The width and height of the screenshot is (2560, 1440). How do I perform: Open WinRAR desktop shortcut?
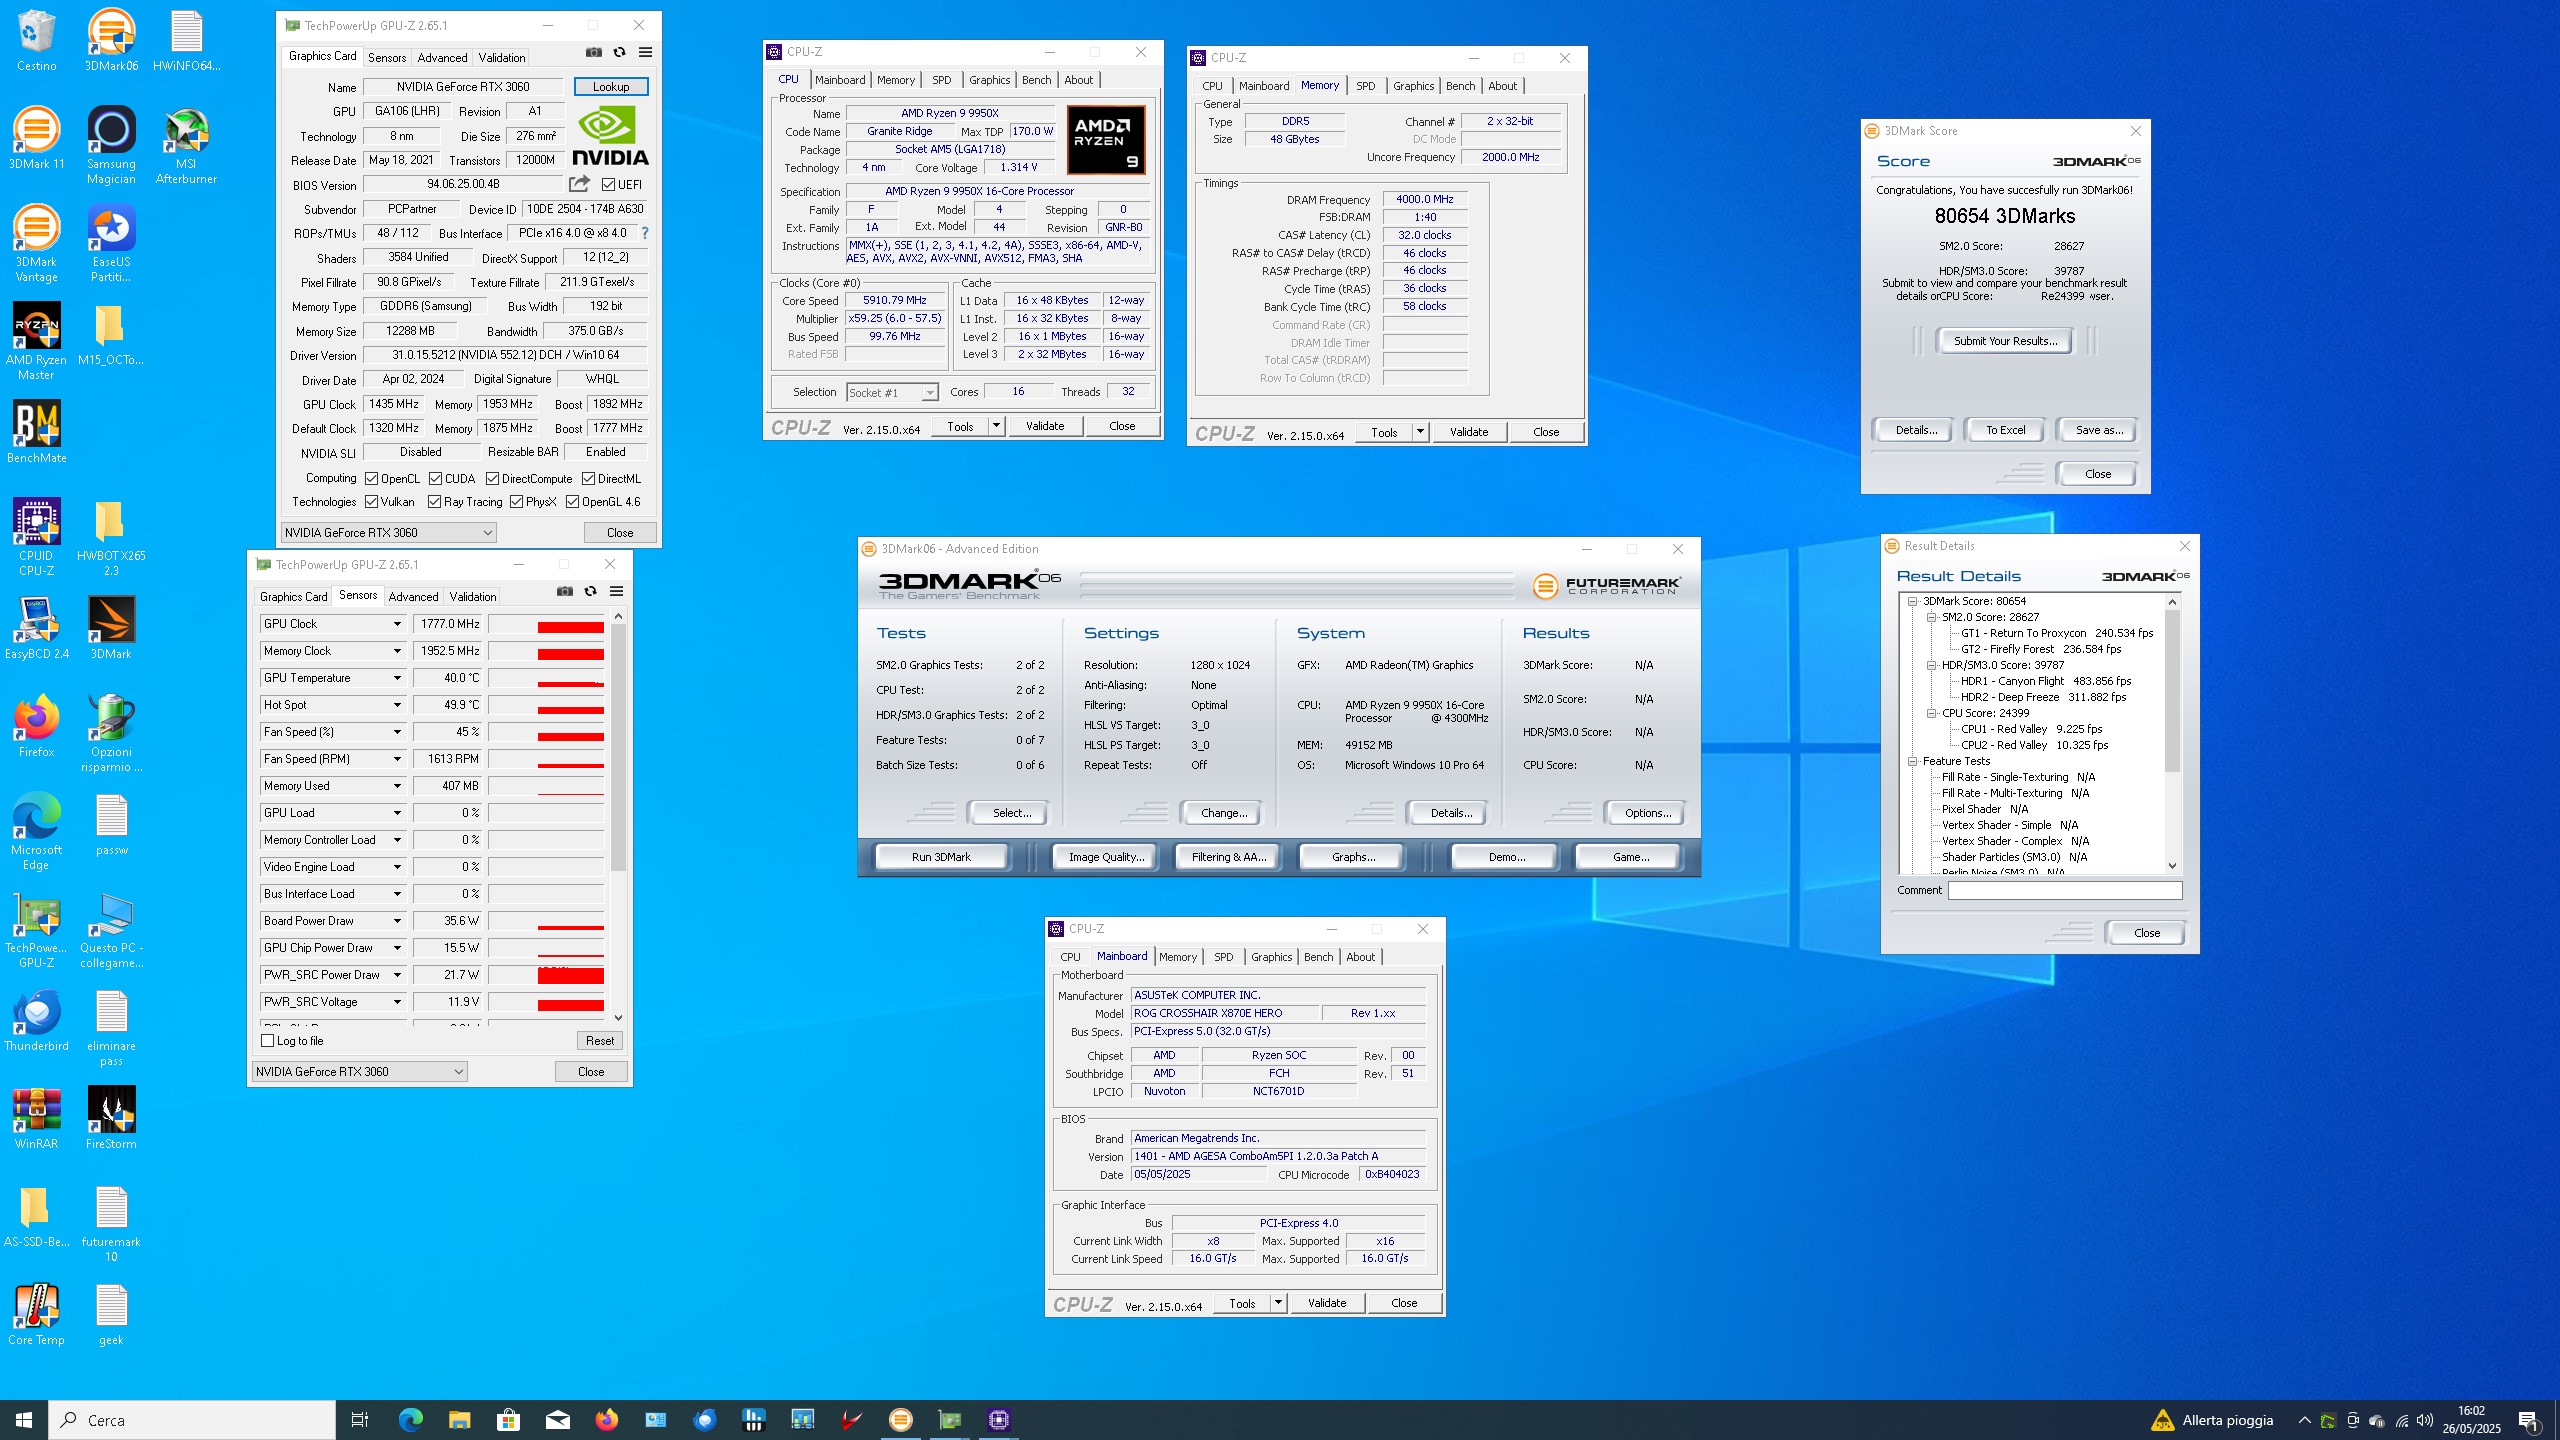point(36,1118)
